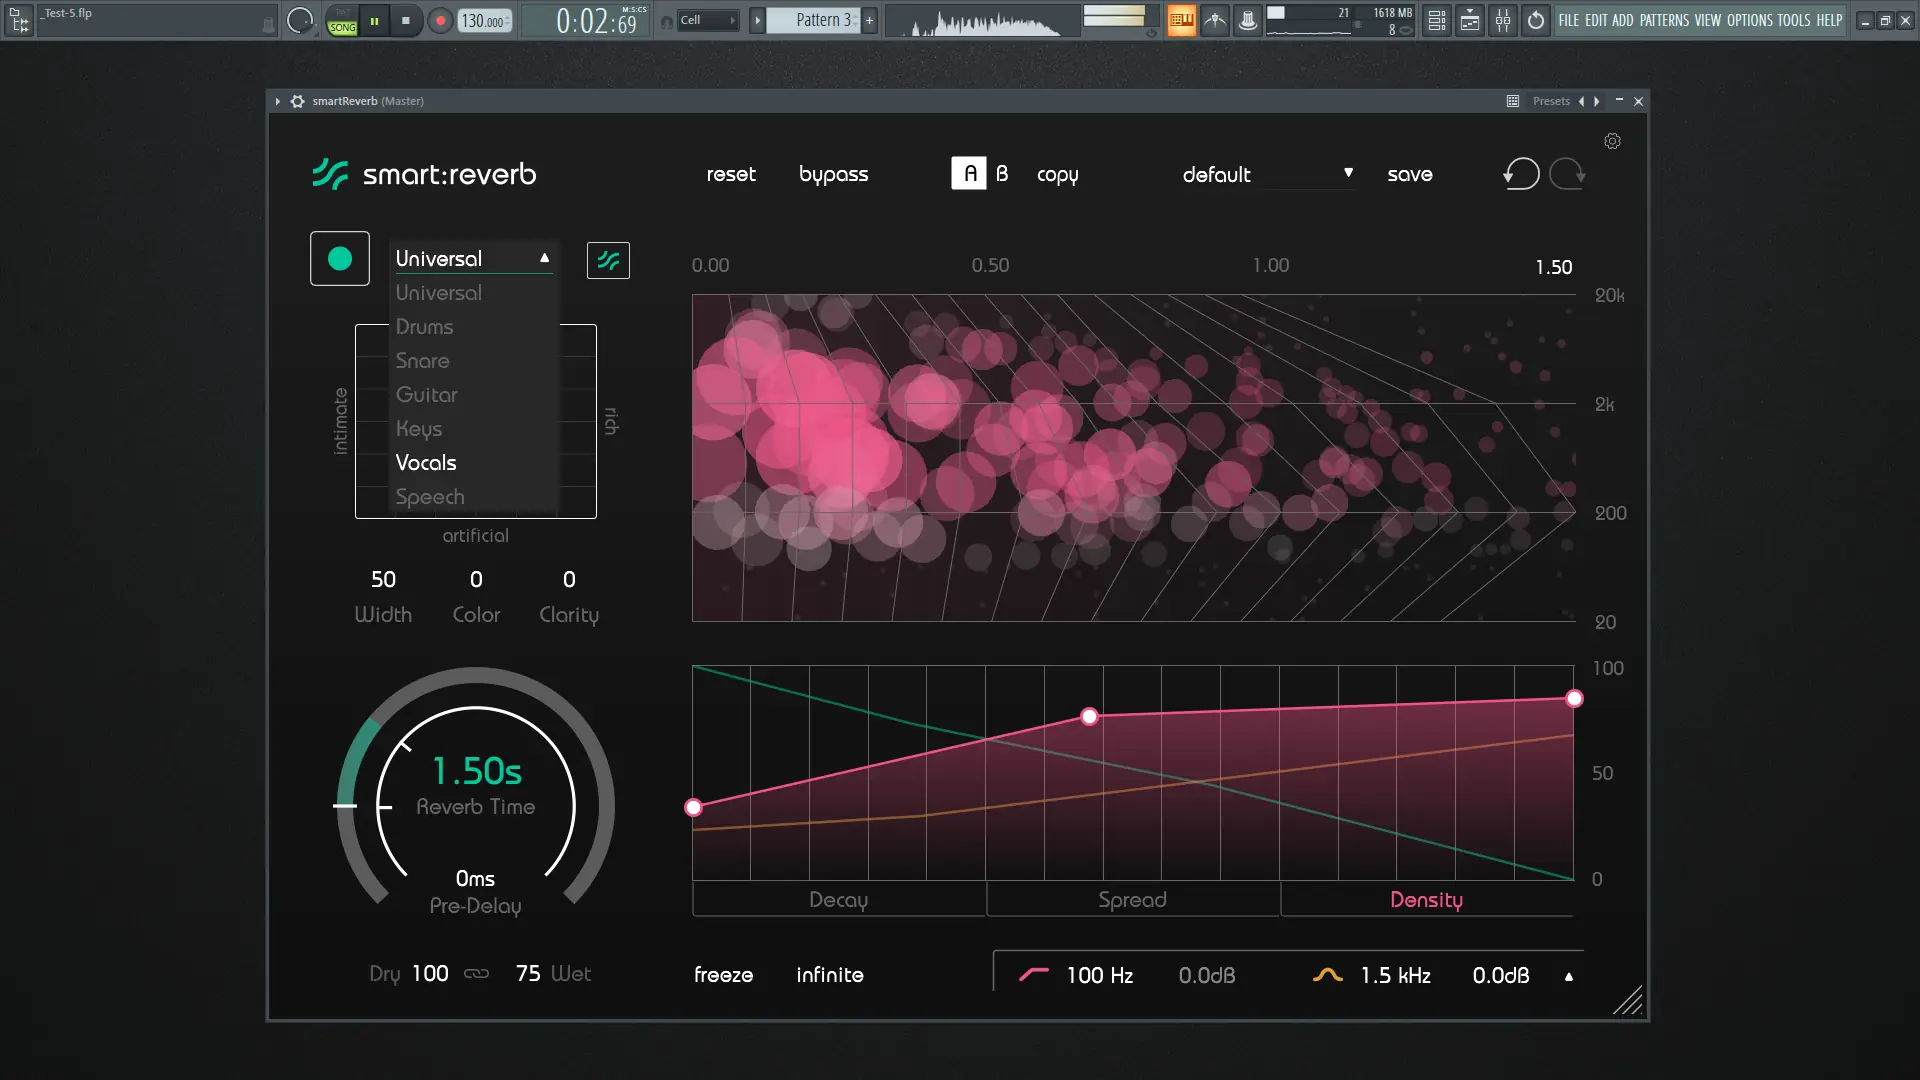Open the FL Studio mixer icon

pos(1503,20)
